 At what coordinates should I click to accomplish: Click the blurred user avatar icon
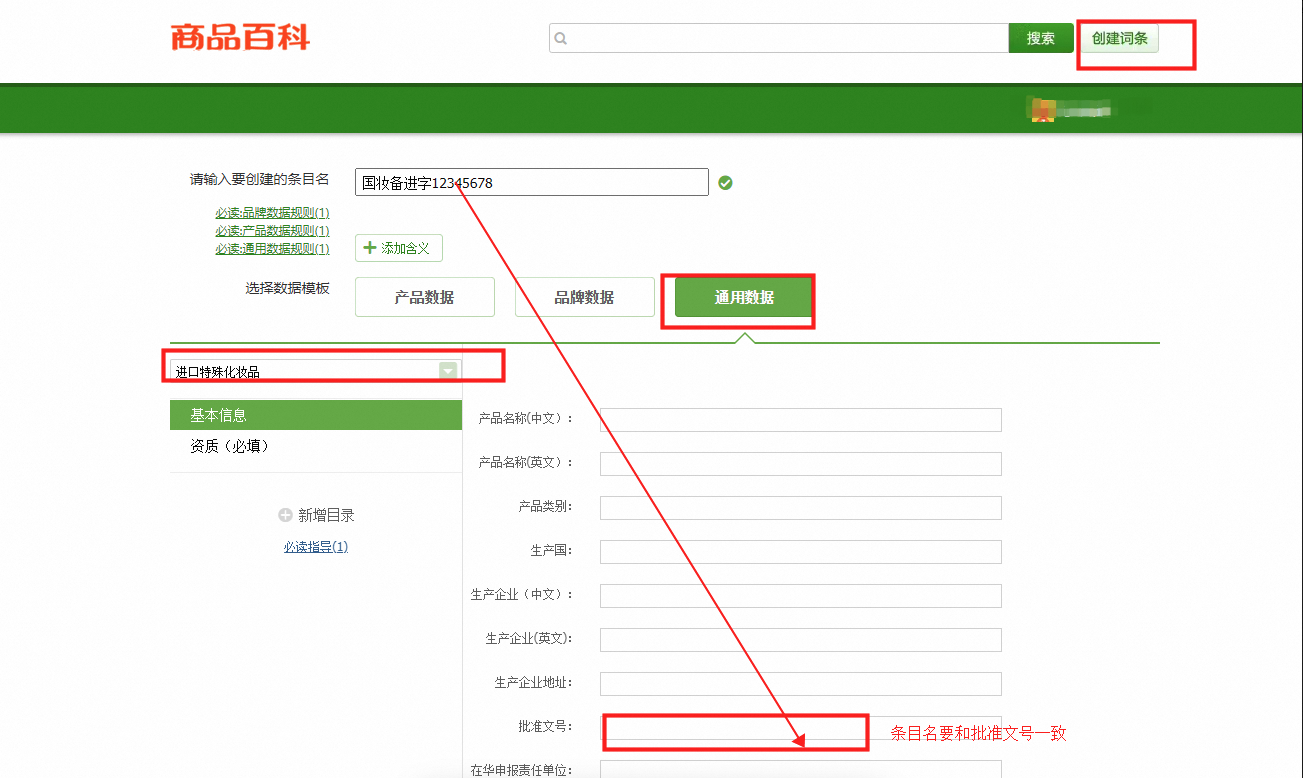point(1043,109)
